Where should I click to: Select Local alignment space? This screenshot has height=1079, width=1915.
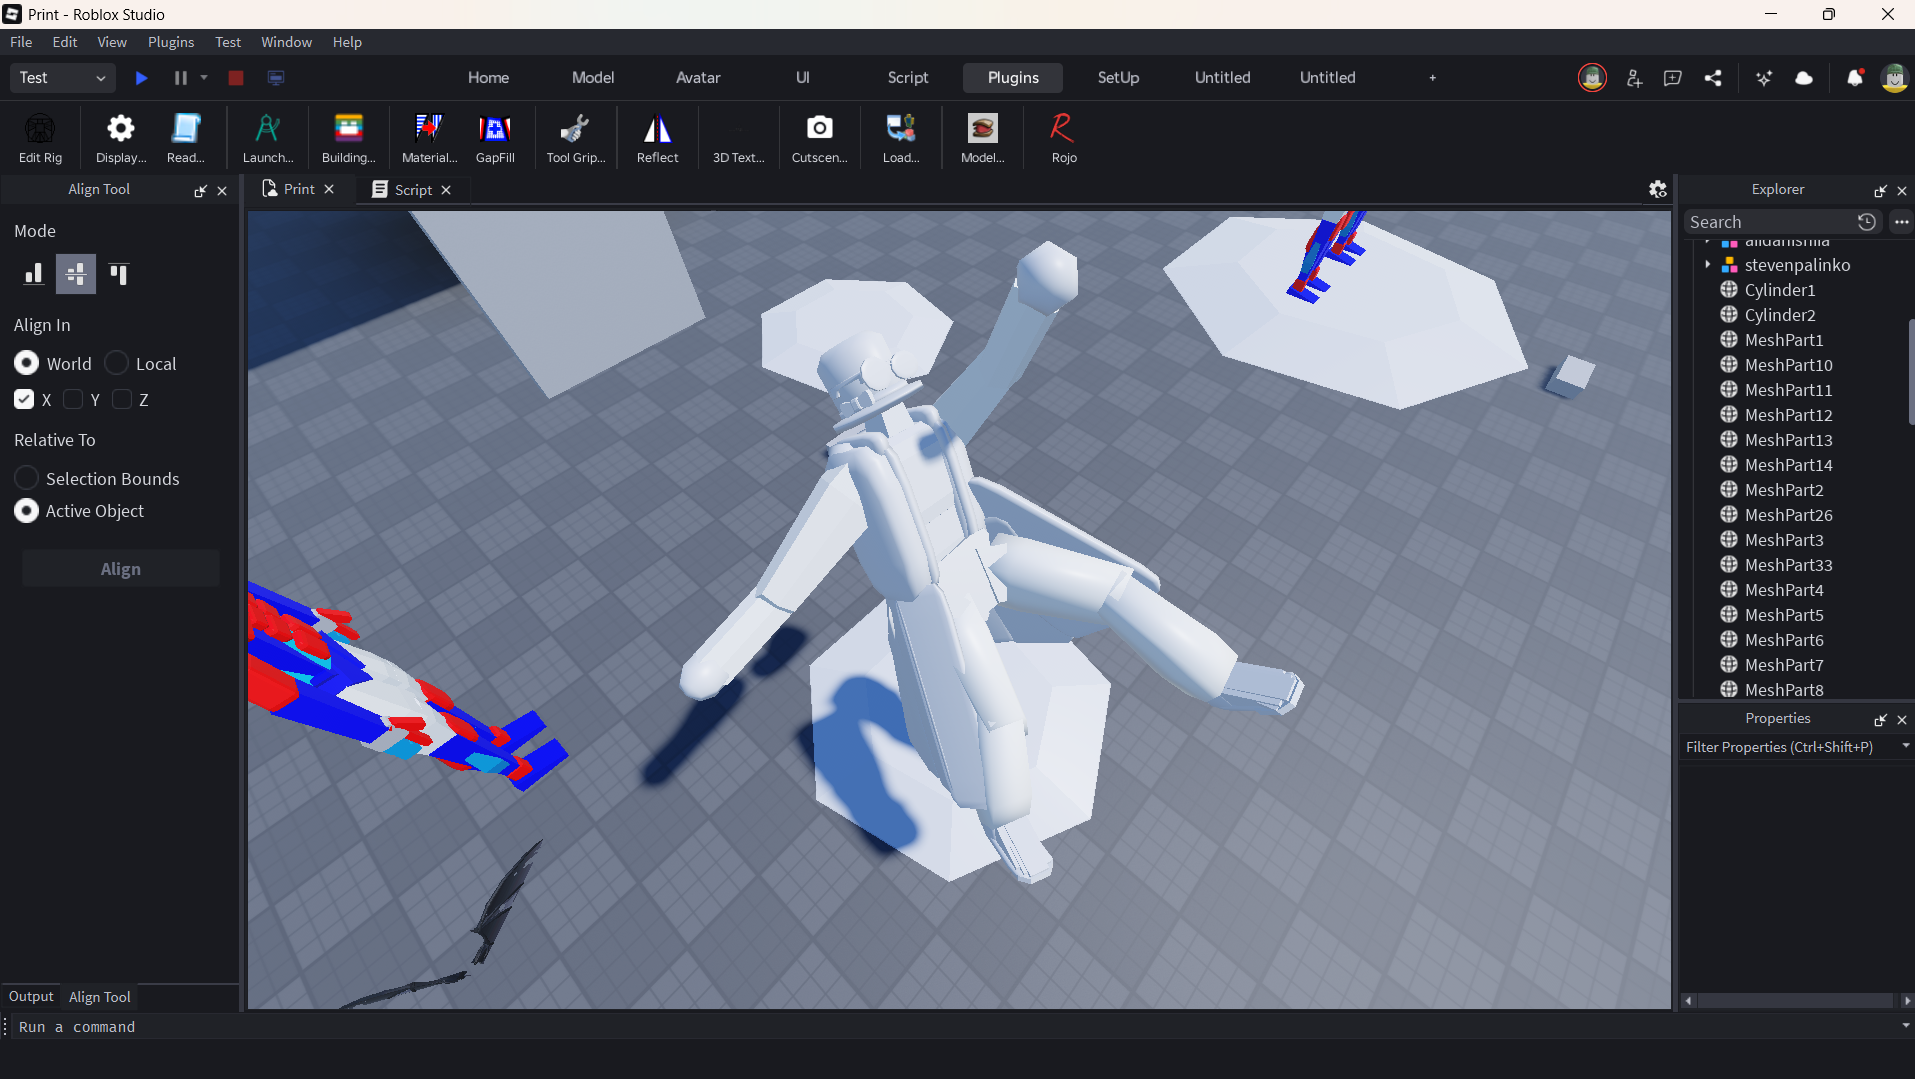point(117,363)
